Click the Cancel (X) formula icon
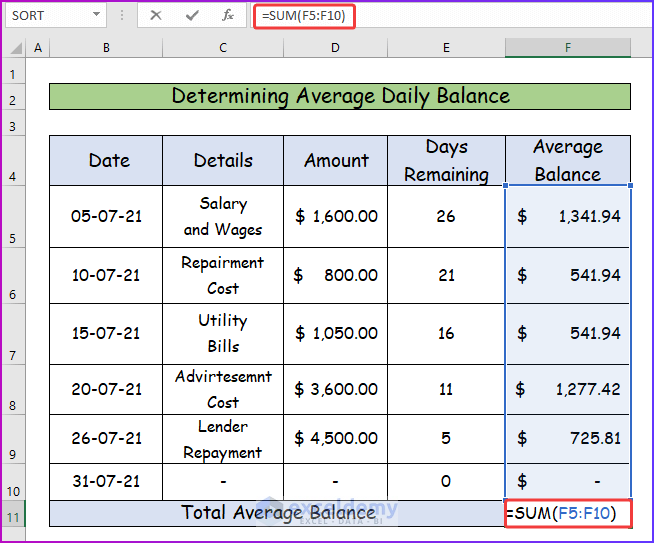 coord(156,15)
